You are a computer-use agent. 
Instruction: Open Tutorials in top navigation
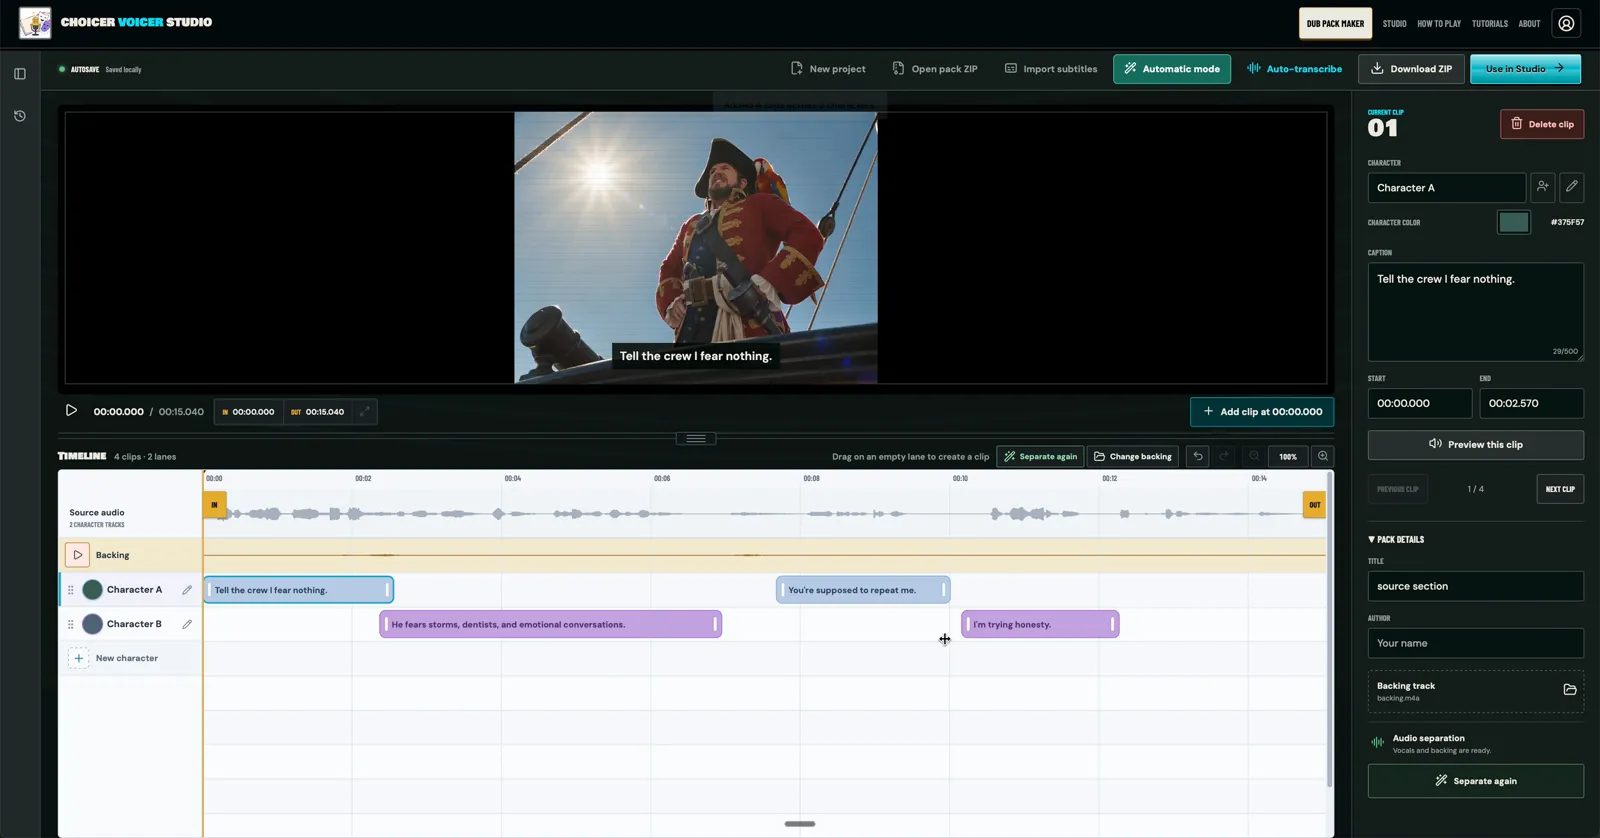[x=1490, y=24]
